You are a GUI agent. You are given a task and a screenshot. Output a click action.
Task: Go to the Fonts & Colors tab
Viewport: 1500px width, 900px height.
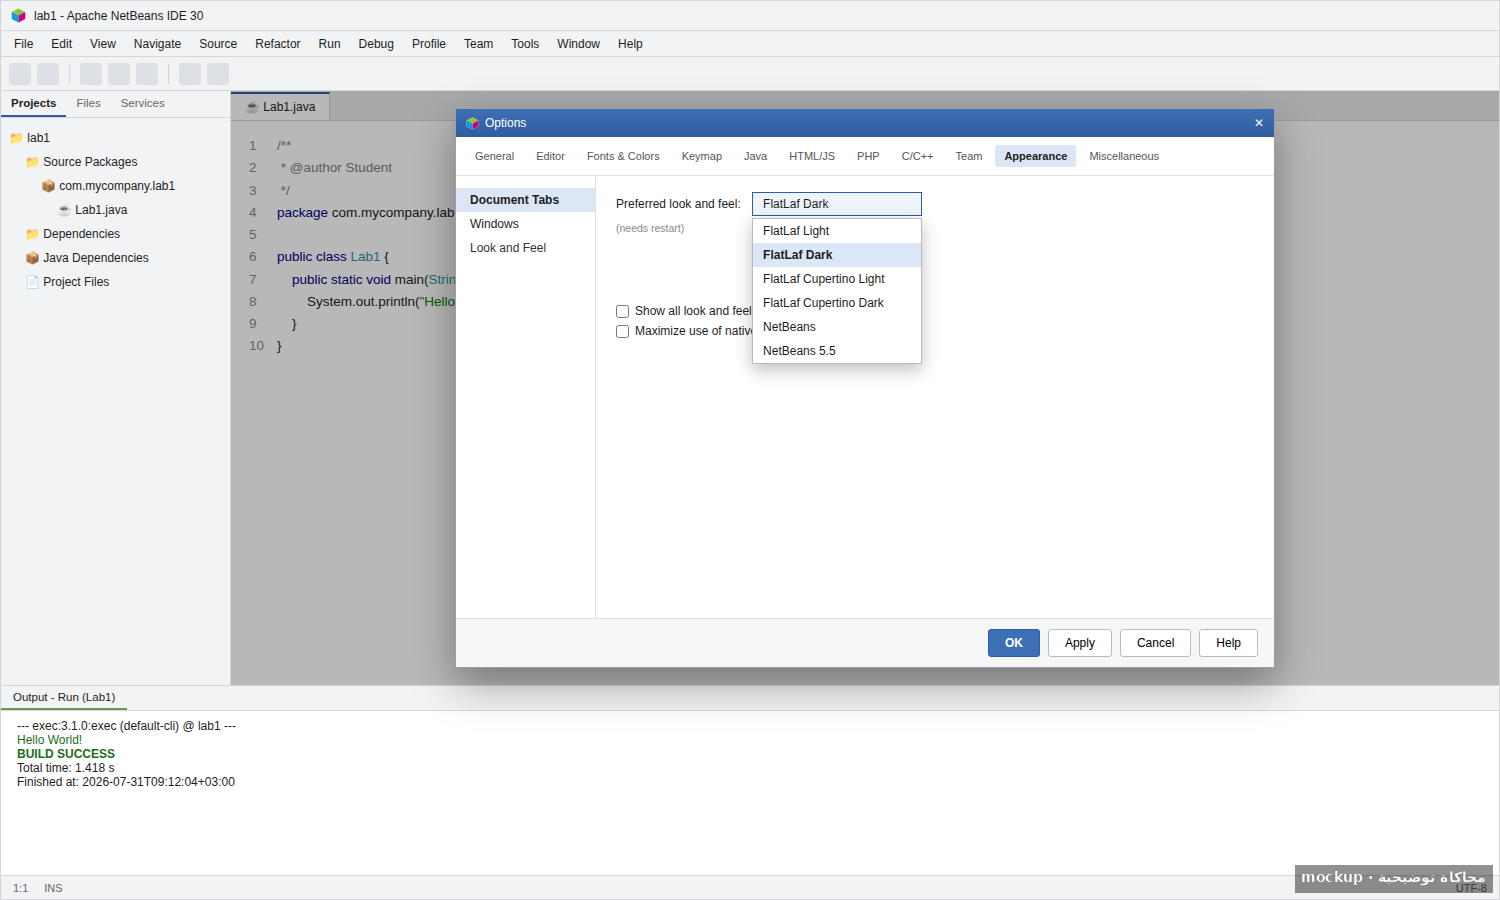click(x=623, y=156)
